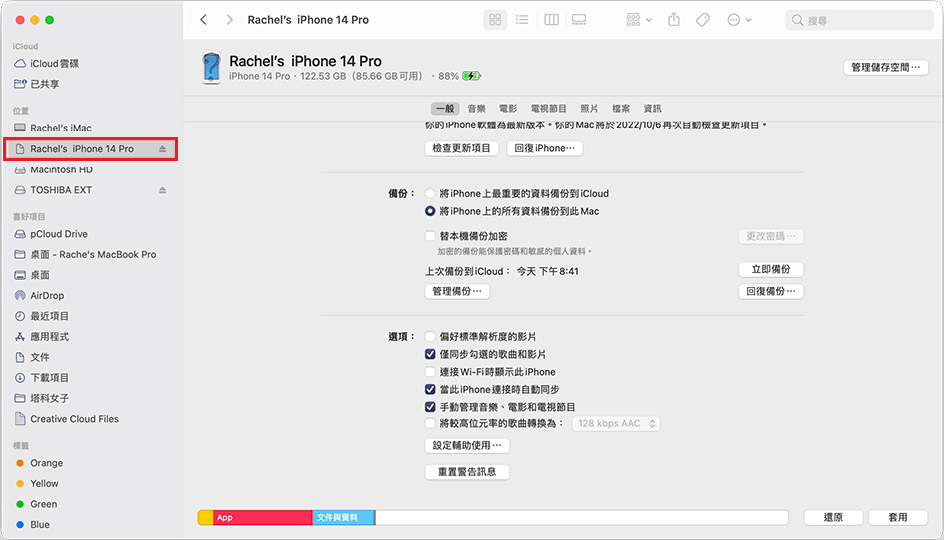The height and width of the screenshot is (540, 944).
Task: Switch to gallery view
Action: [579, 20]
